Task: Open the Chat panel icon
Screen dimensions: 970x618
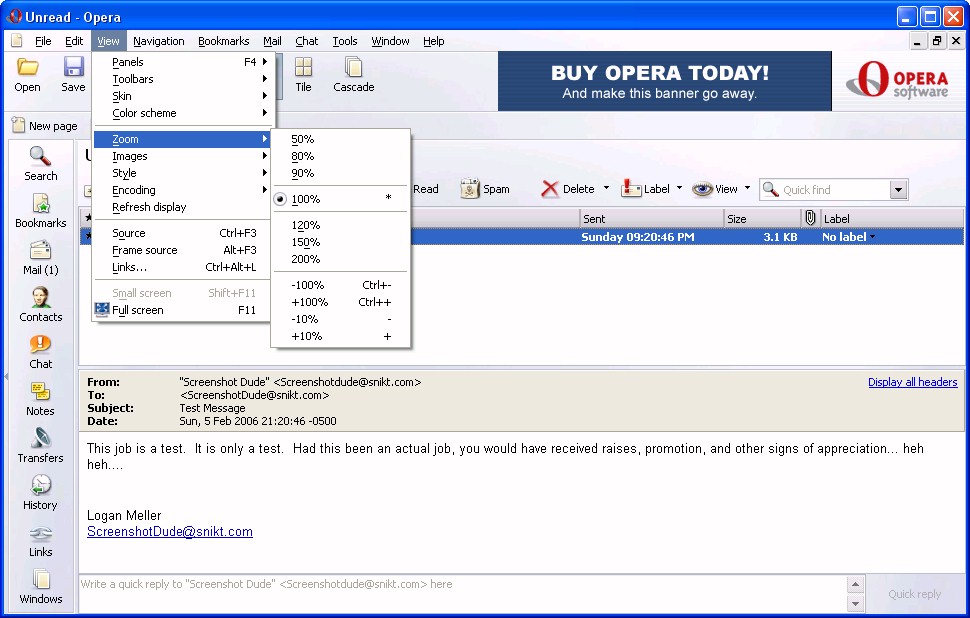Action: pyautogui.click(x=40, y=345)
